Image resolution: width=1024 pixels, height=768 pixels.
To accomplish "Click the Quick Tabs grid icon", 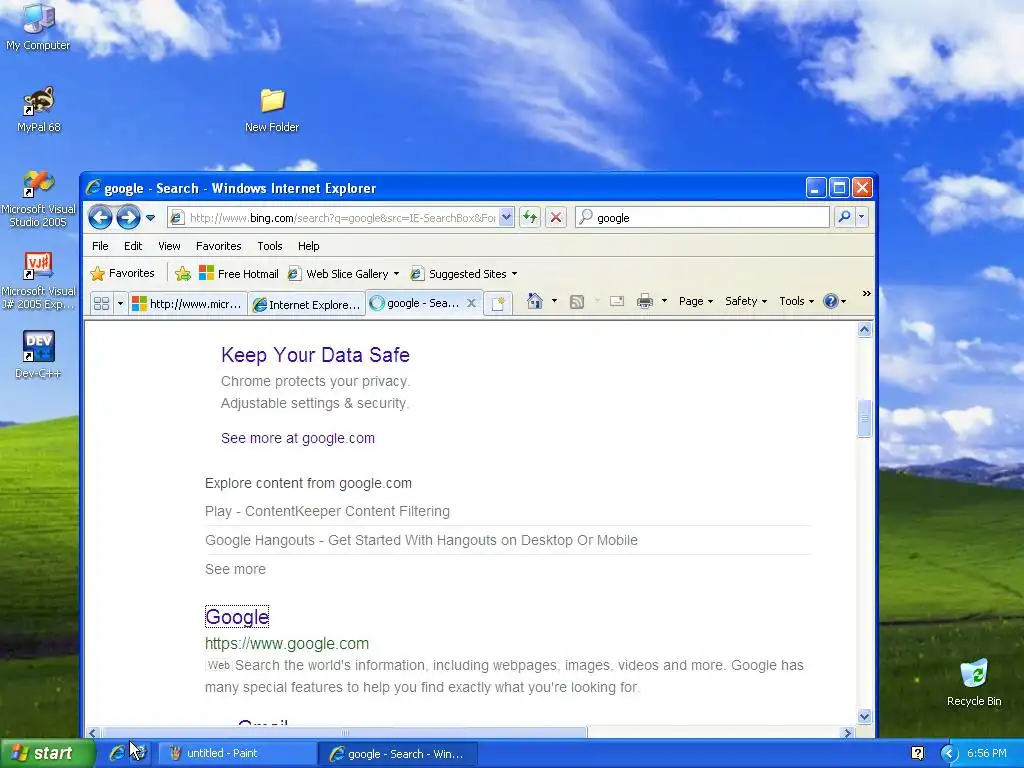I will (101, 304).
